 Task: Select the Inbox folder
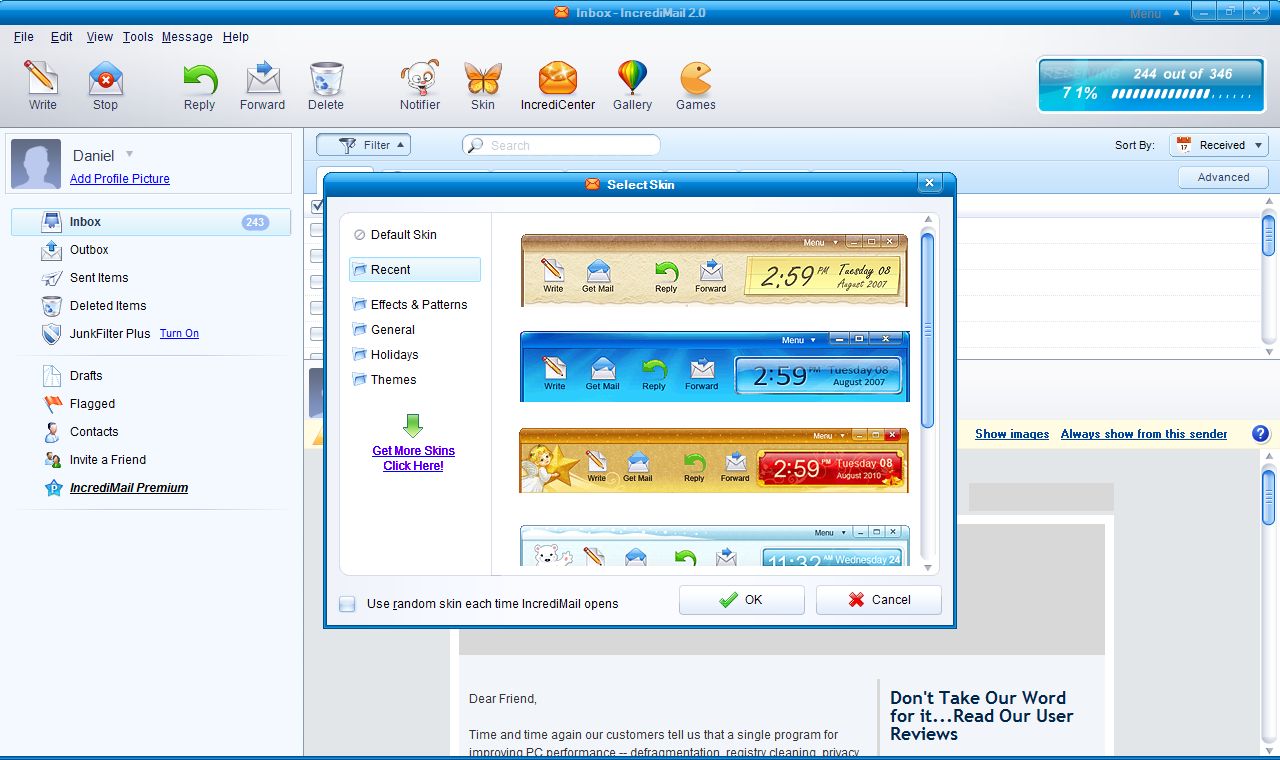(151, 222)
